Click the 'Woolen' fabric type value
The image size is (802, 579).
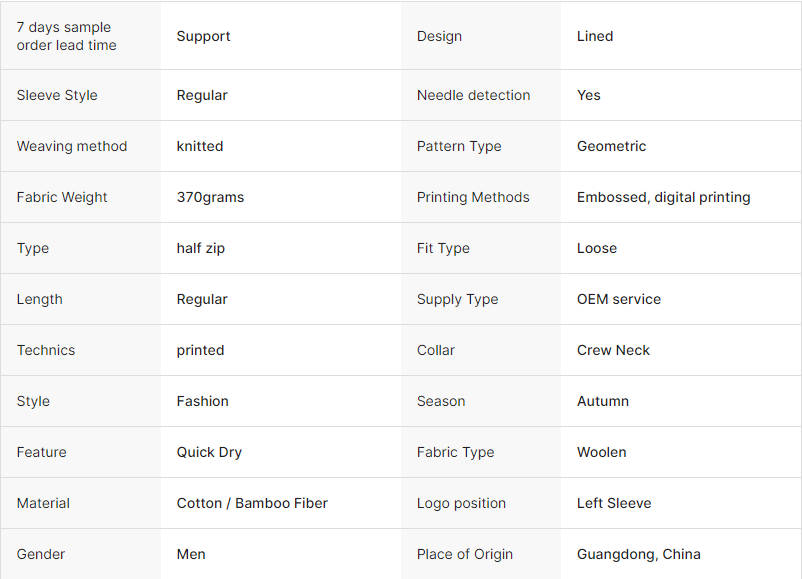point(601,452)
